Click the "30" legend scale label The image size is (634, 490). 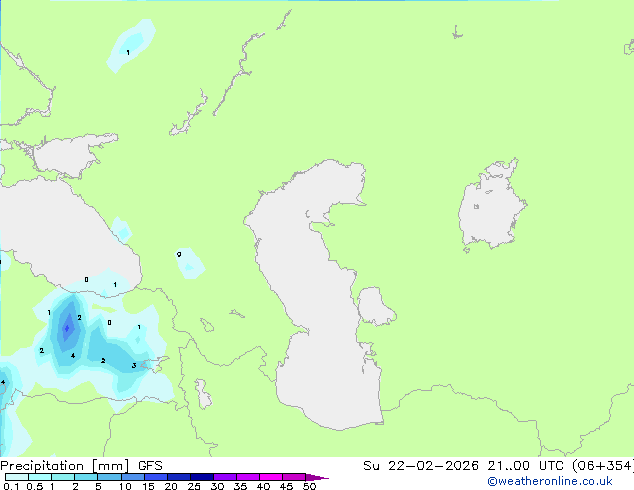pos(217,486)
